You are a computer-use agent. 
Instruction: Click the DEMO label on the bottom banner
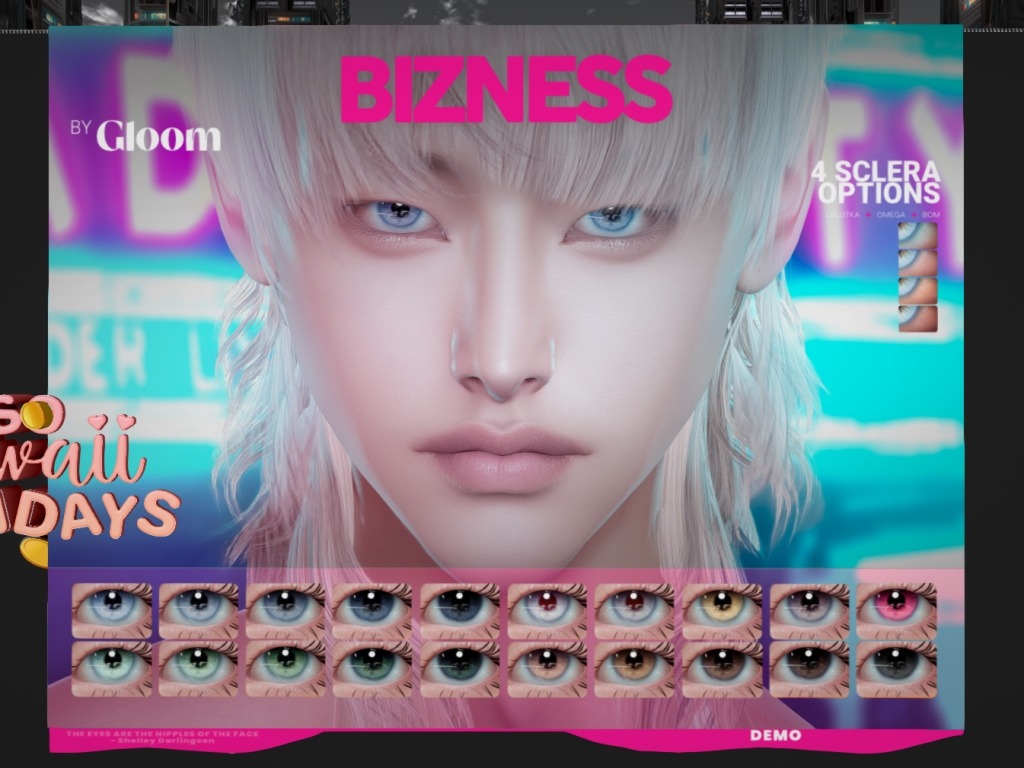(775, 736)
